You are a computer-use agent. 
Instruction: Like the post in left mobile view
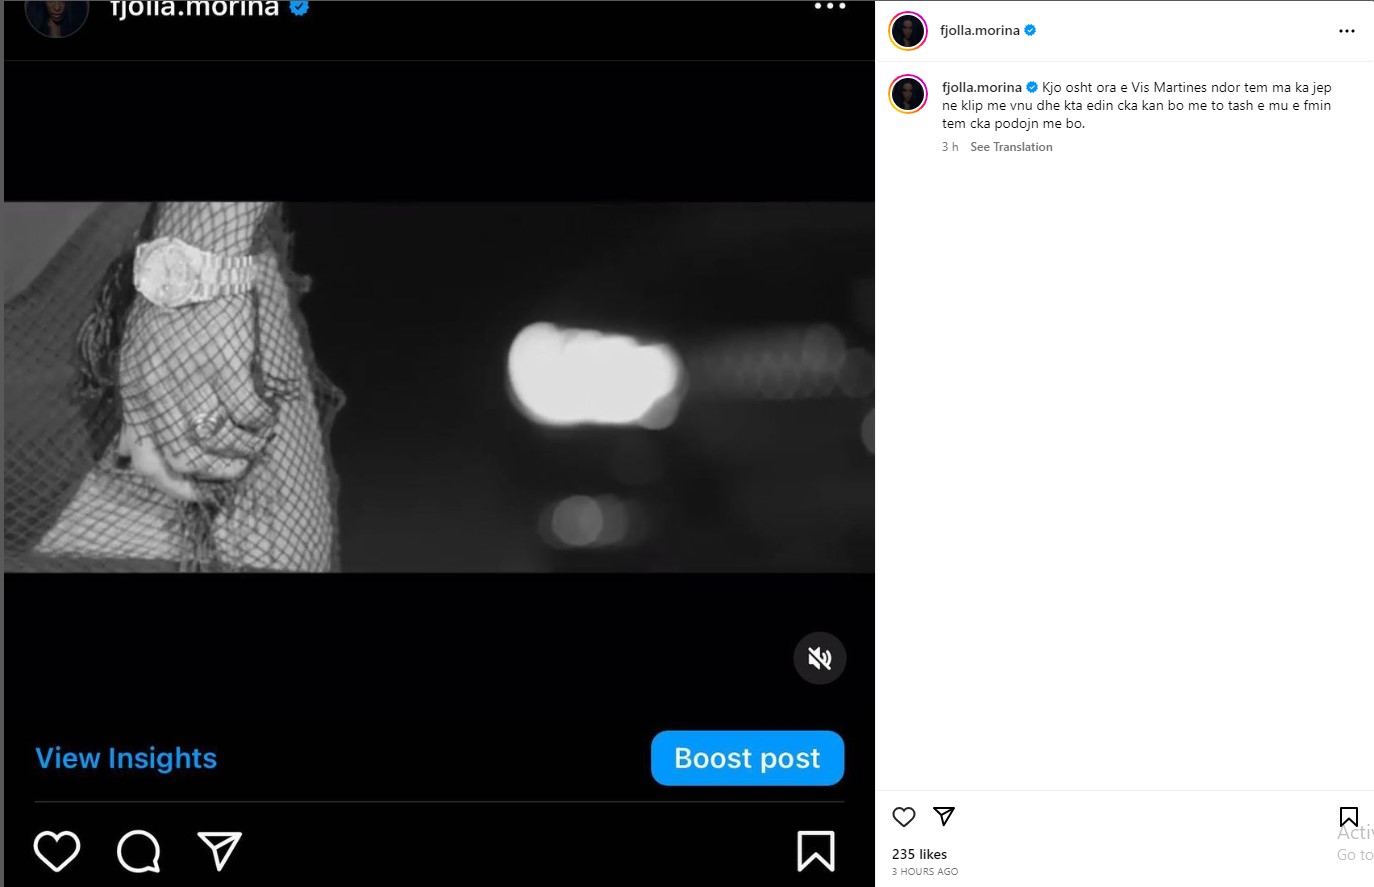[57, 851]
